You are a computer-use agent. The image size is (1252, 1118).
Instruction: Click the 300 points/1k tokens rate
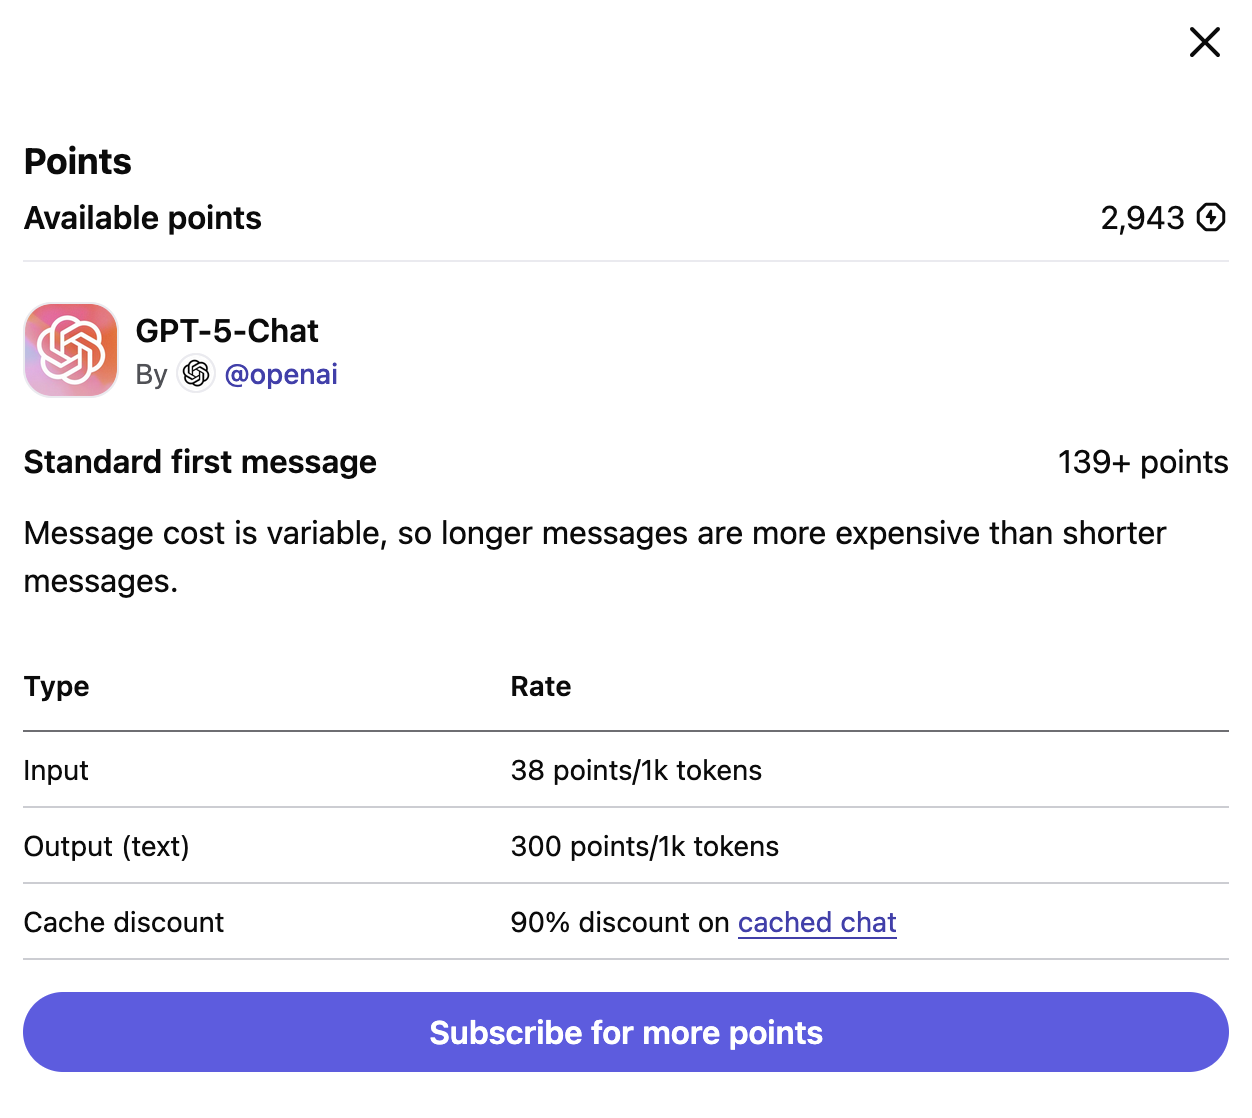tap(644, 847)
